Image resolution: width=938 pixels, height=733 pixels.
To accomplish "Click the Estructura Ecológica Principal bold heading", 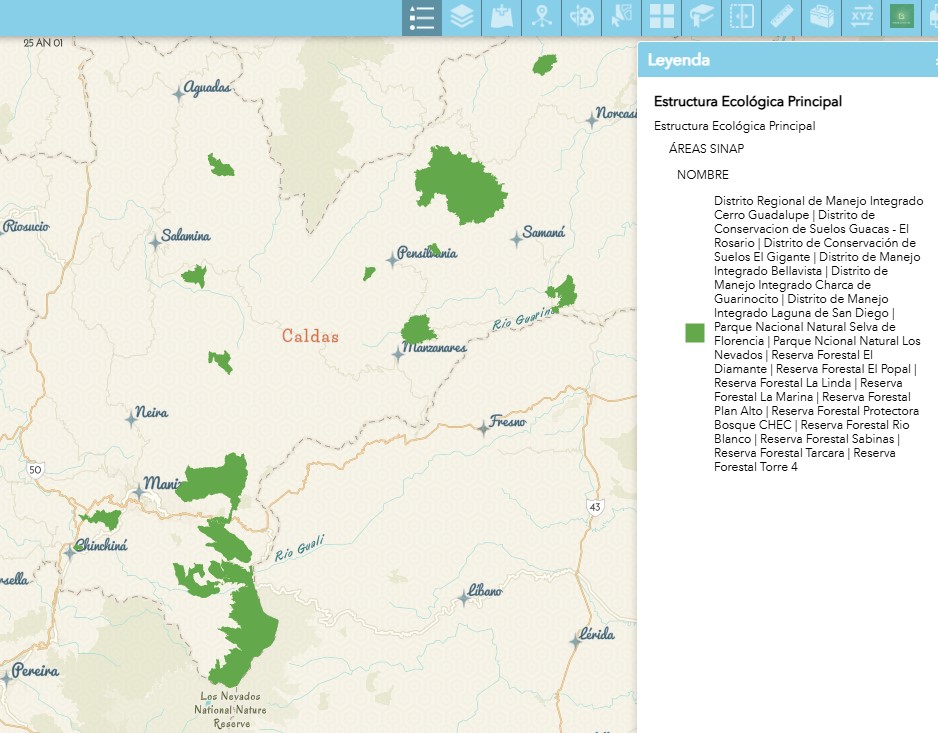I will tap(747, 101).
